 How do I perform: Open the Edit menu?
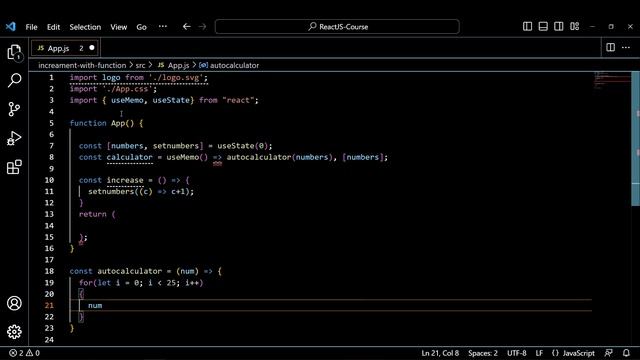click(53, 27)
